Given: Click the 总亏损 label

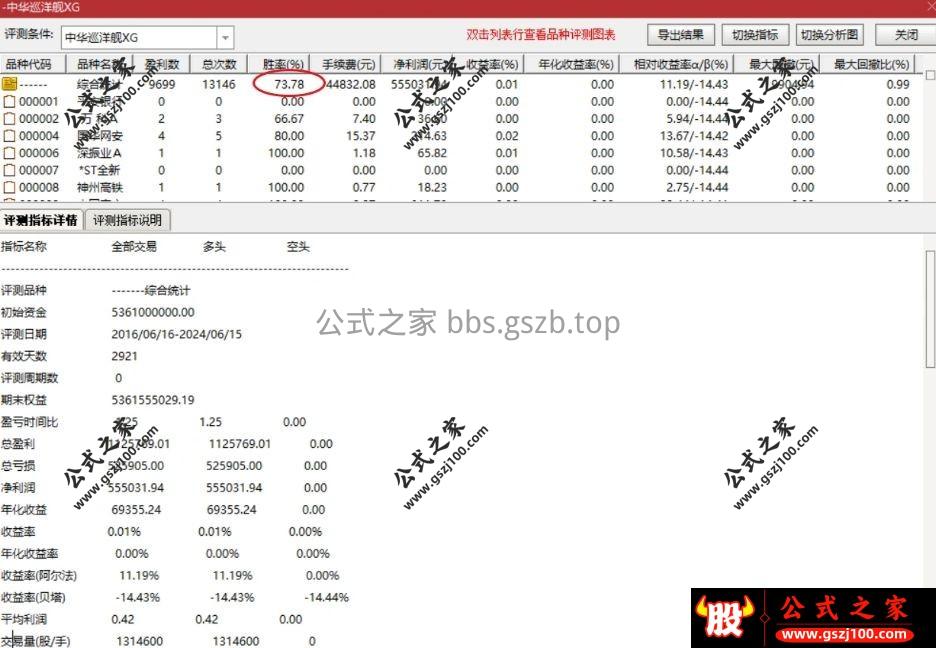Looking at the screenshot, I should (18, 465).
